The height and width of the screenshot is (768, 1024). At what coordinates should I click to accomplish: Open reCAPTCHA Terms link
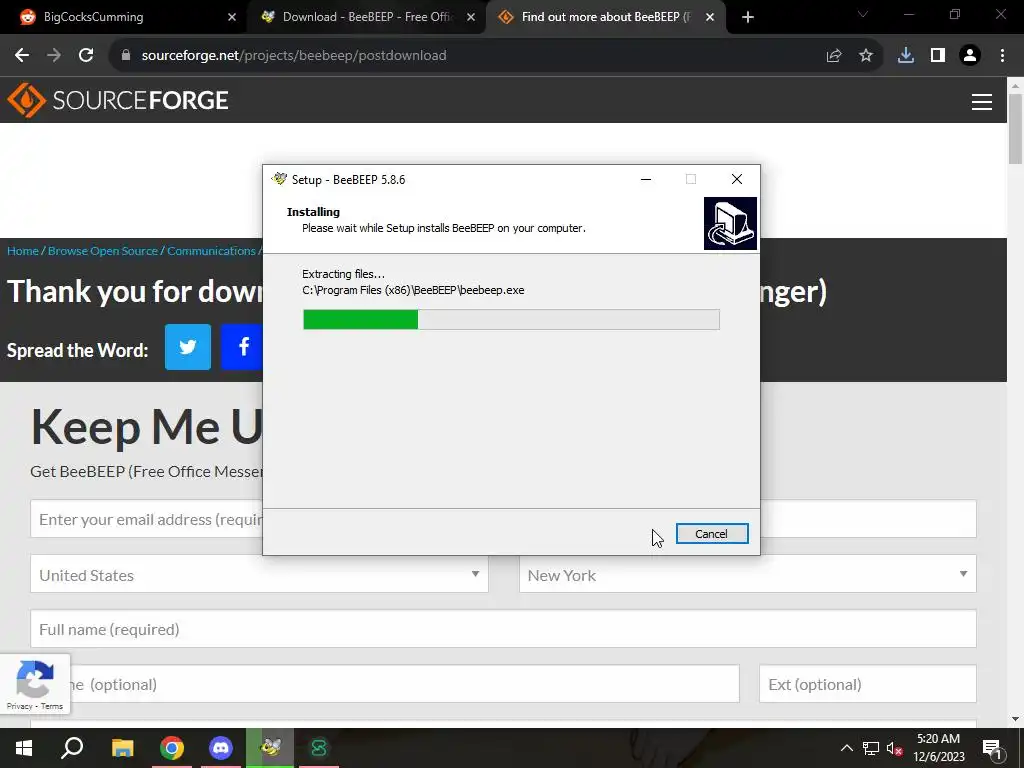[x=52, y=706]
